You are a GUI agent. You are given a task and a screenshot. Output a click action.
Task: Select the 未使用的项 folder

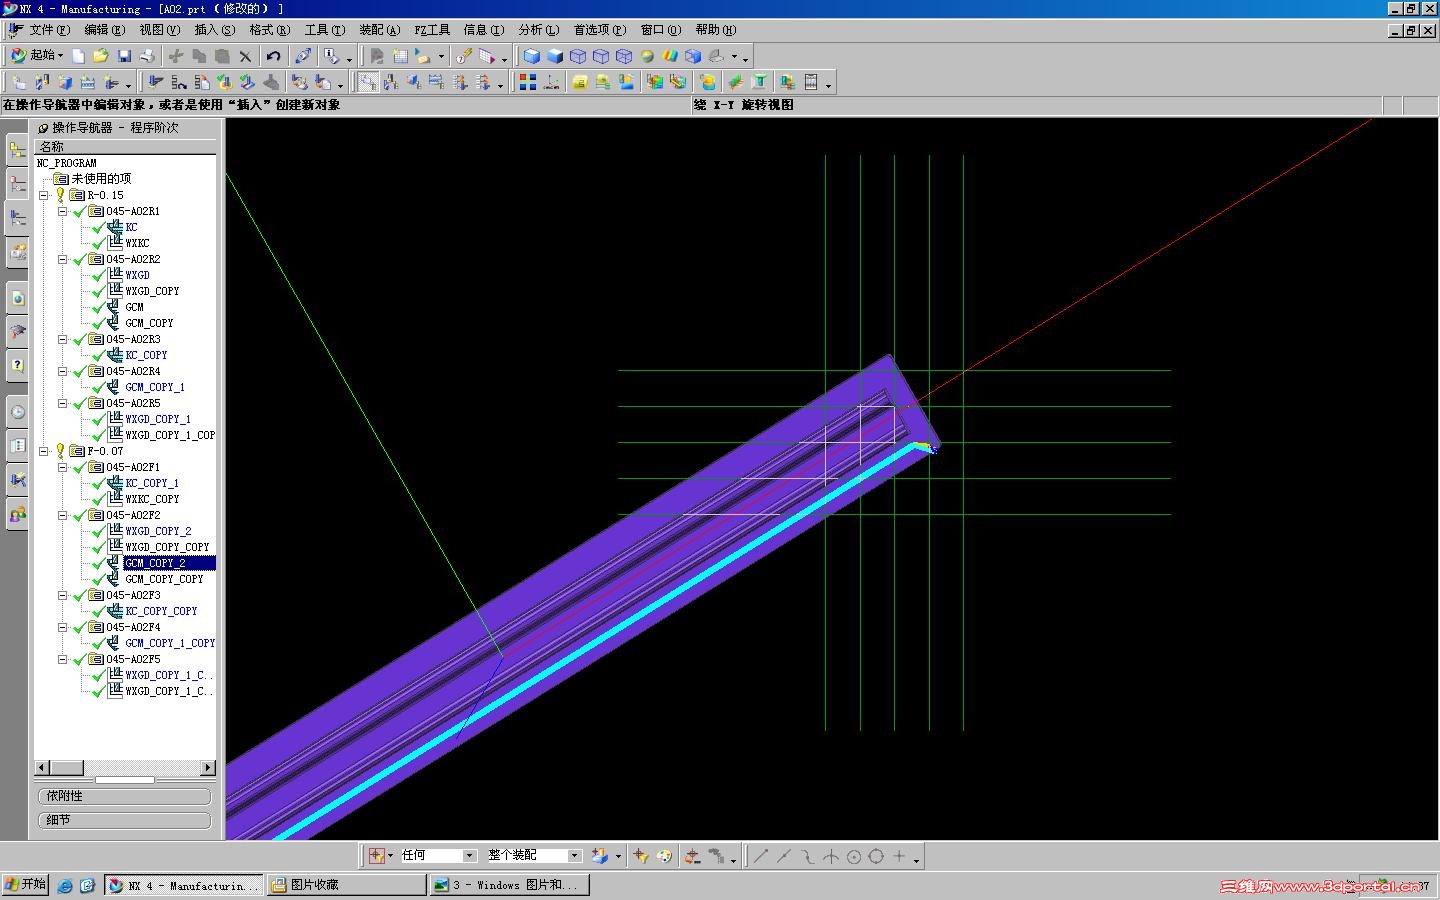click(x=101, y=179)
